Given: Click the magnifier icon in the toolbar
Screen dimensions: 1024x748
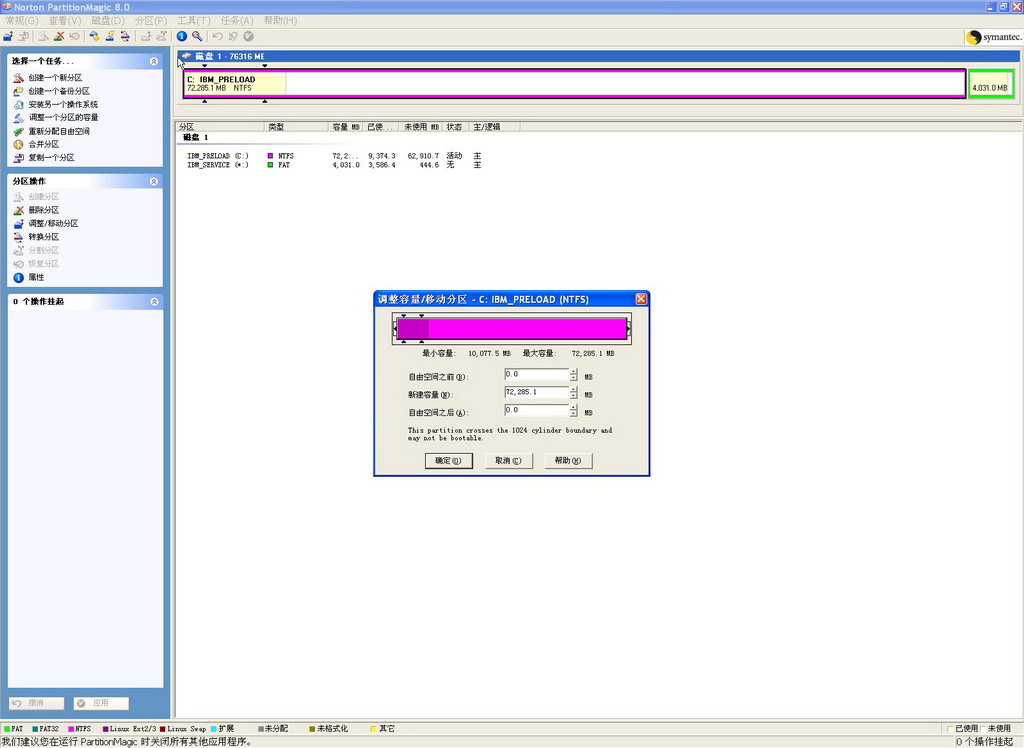Looking at the screenshot, I should click(197, 36).
